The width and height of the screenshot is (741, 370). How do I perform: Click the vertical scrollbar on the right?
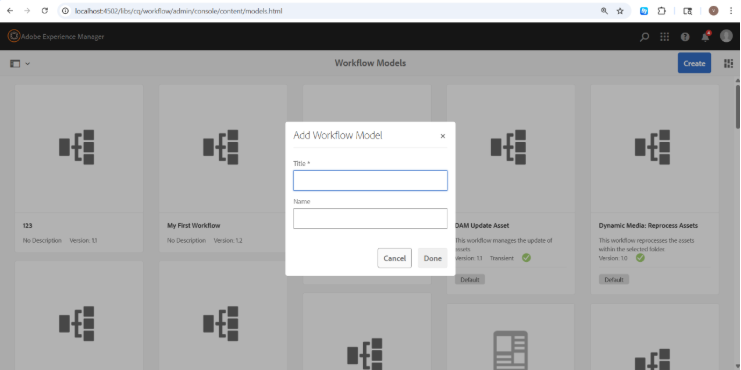738,106
